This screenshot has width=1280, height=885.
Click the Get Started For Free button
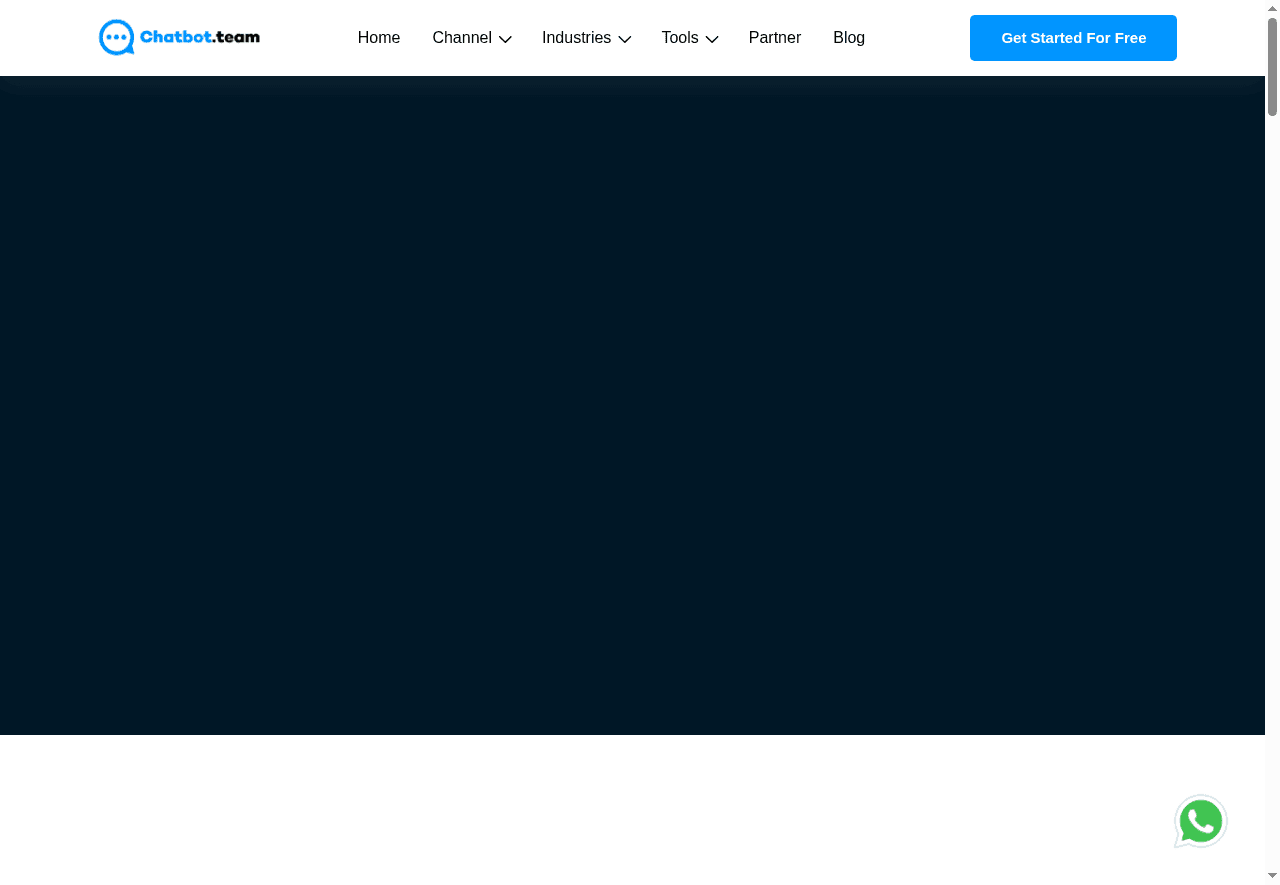point(1072,37)
